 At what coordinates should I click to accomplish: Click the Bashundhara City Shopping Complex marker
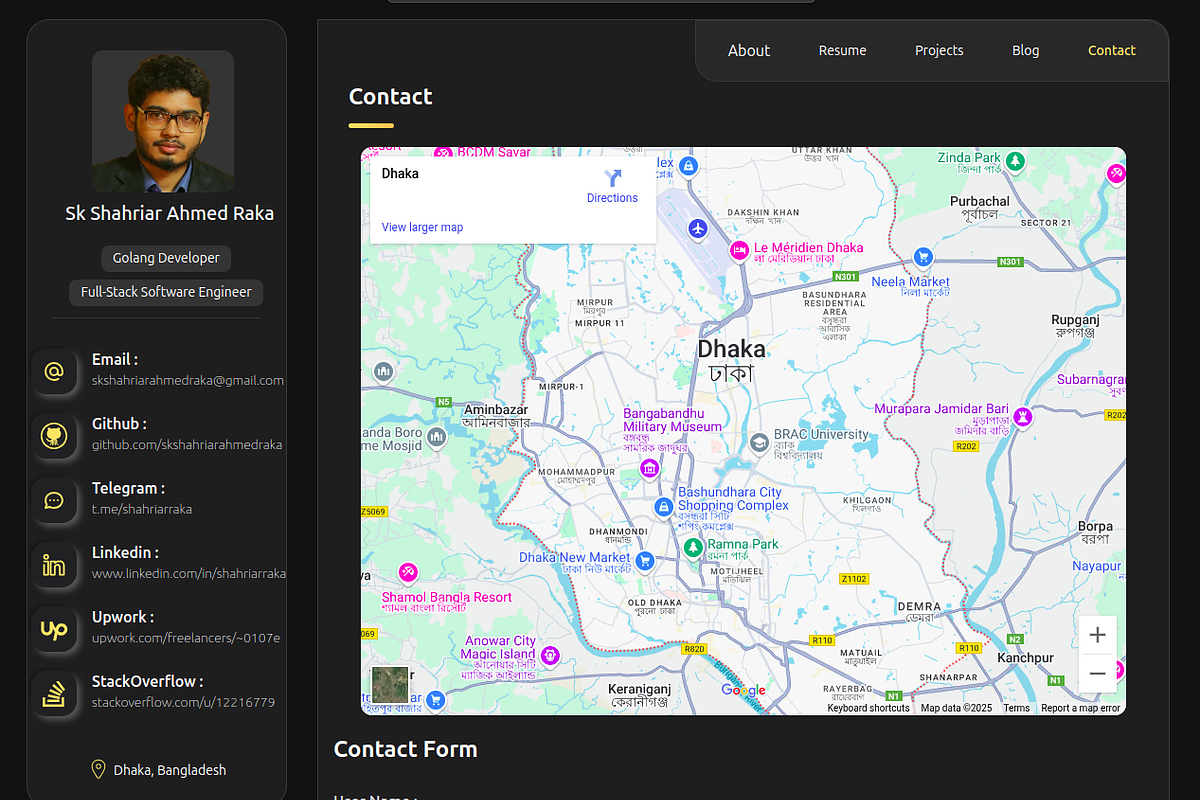click(x=663, y=507)
